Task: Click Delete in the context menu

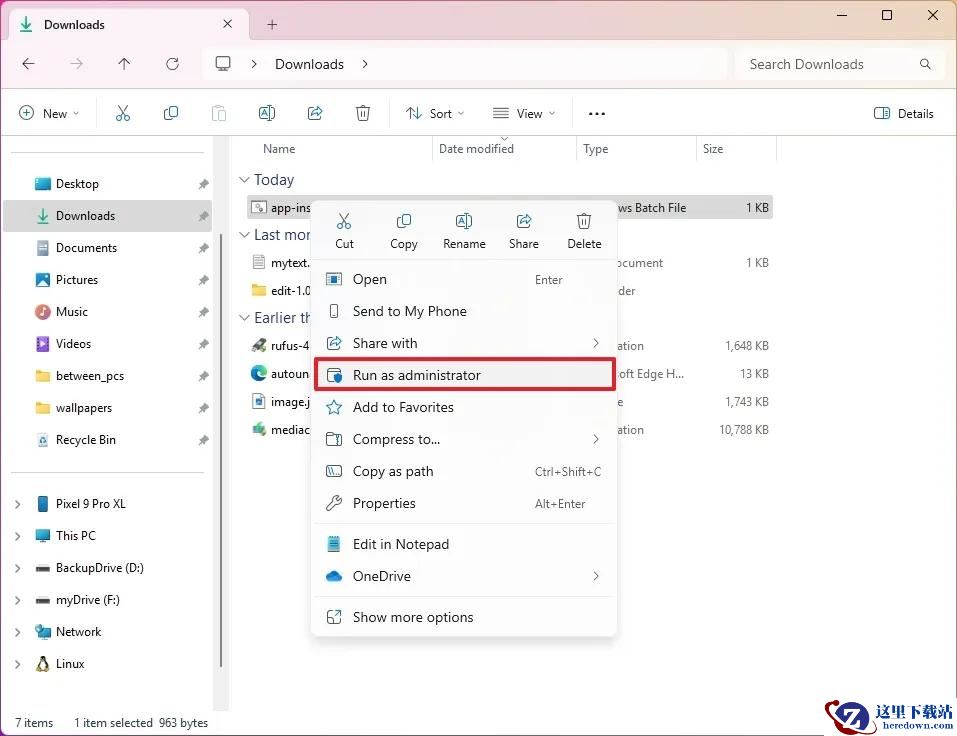Action: click(x=584, y=231)
